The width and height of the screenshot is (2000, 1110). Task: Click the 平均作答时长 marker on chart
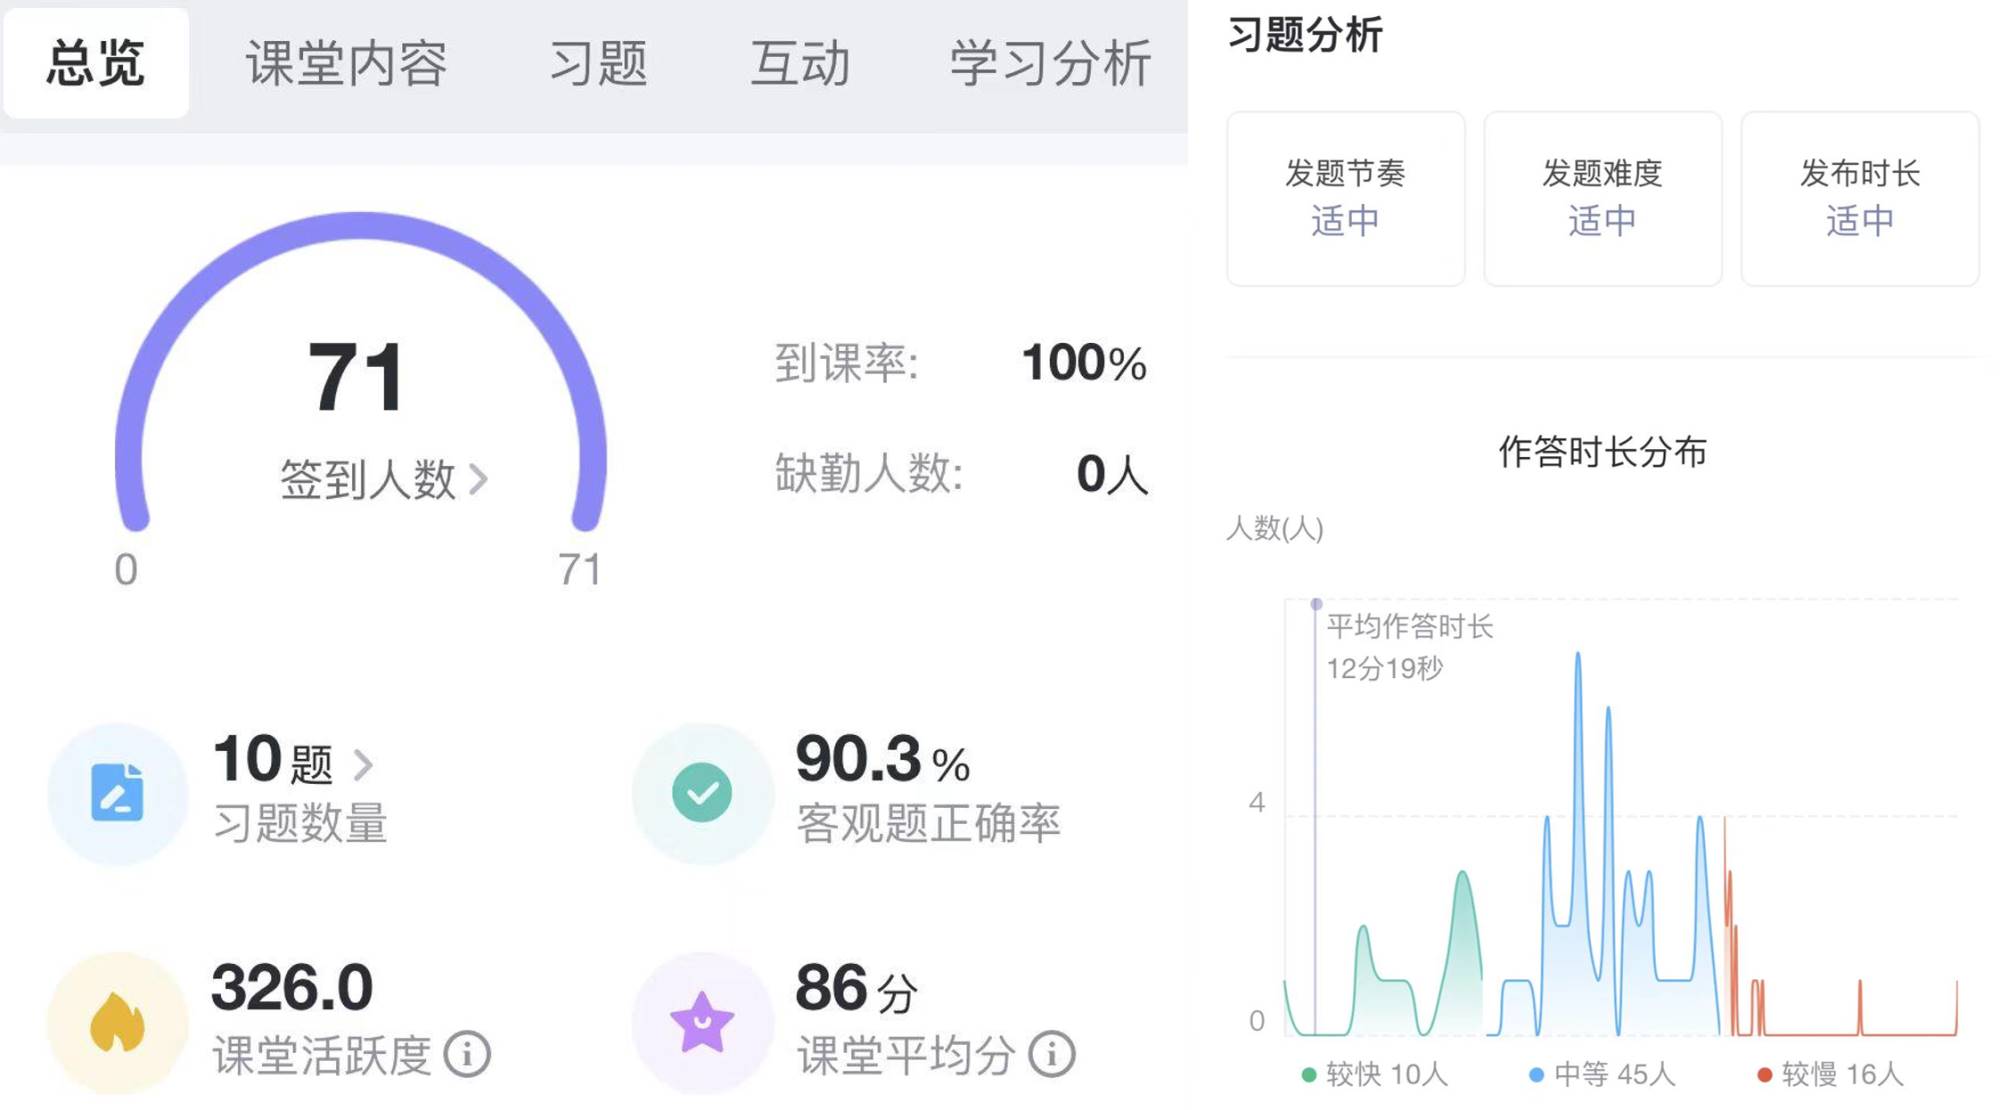coord(1316,604)
